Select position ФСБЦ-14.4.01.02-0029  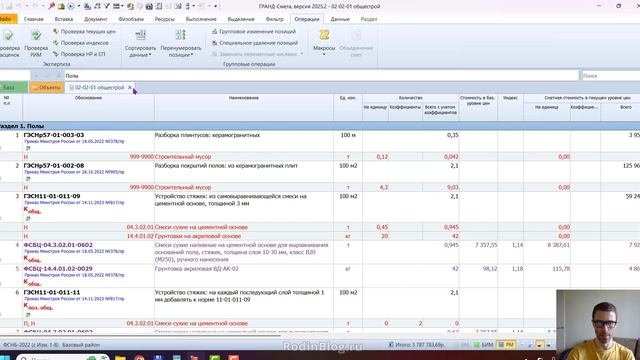click(58, 269)
